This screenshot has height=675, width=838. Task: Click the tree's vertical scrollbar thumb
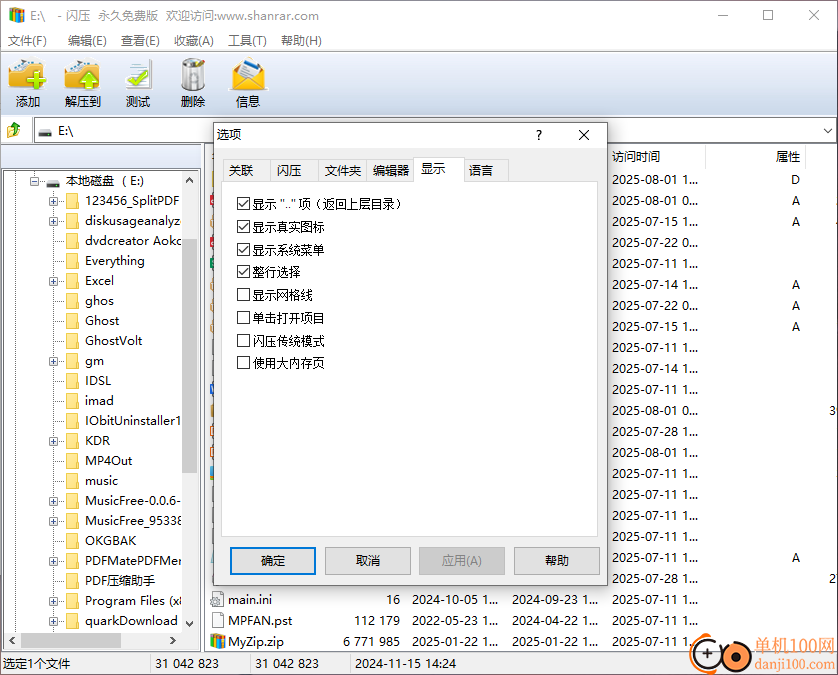pyautogui.click(x=189, y=355)
